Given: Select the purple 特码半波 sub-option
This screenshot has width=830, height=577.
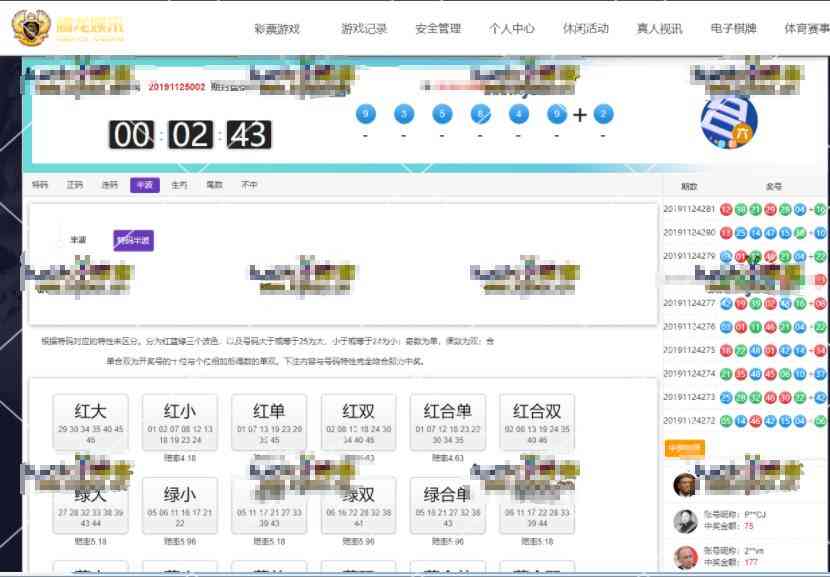Looking at the screenshot, I should pos(133,240).
